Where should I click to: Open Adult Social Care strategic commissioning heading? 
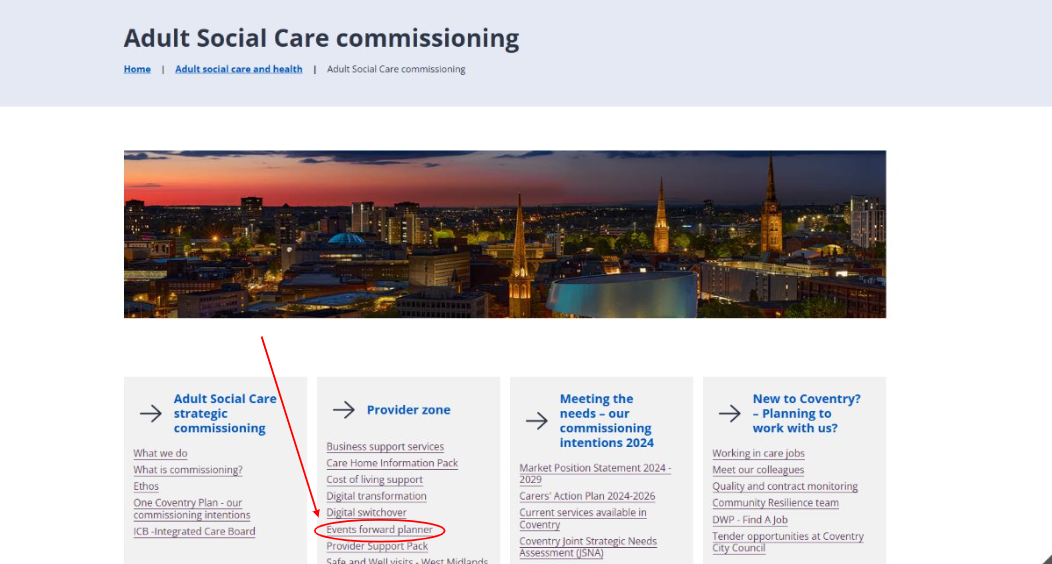pos(225,413)
